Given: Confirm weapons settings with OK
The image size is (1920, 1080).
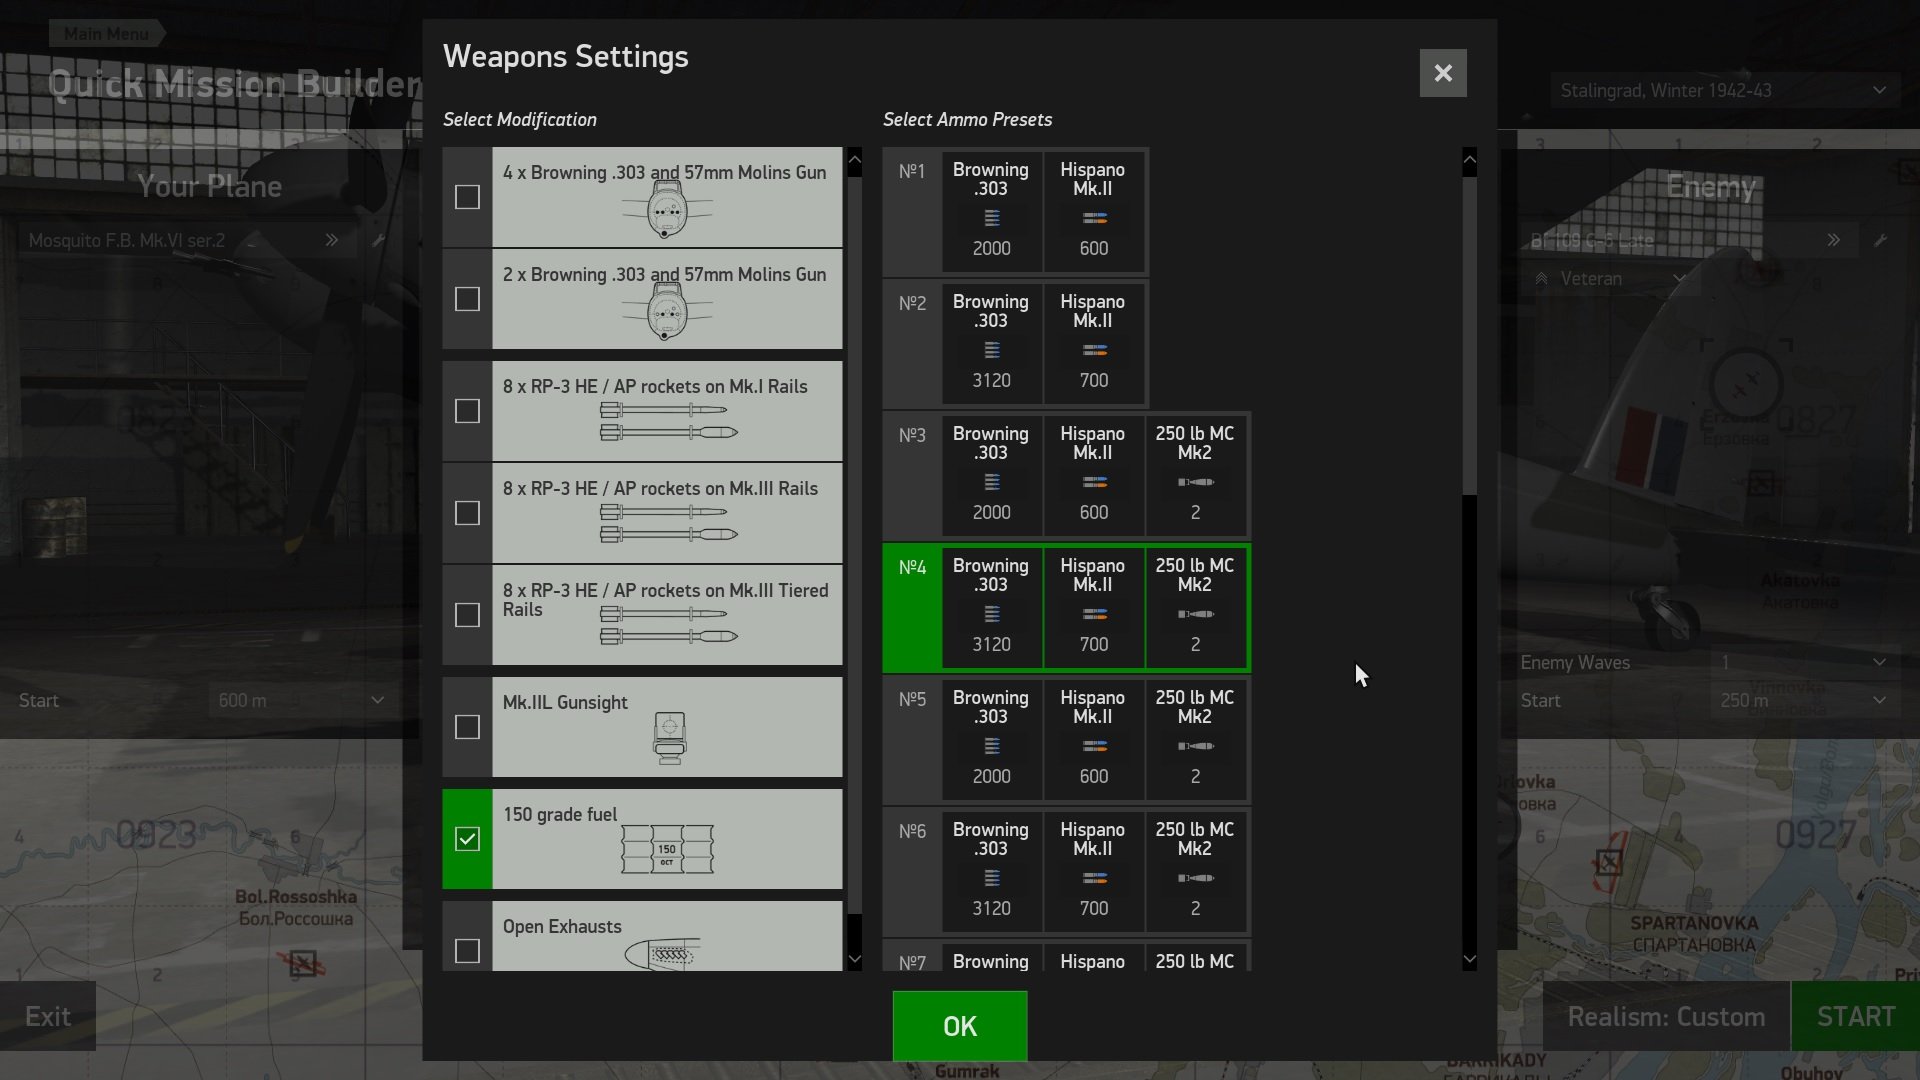Looking at the screenshot, I should pos(960,1026).
